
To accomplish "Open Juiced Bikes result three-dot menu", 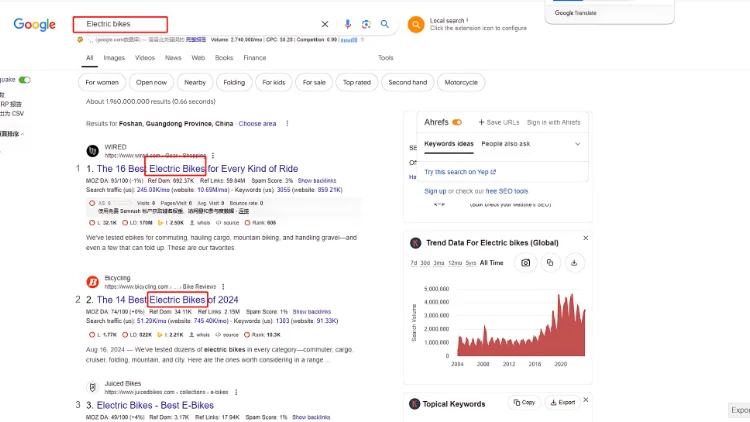I will (x=236, y=392).
